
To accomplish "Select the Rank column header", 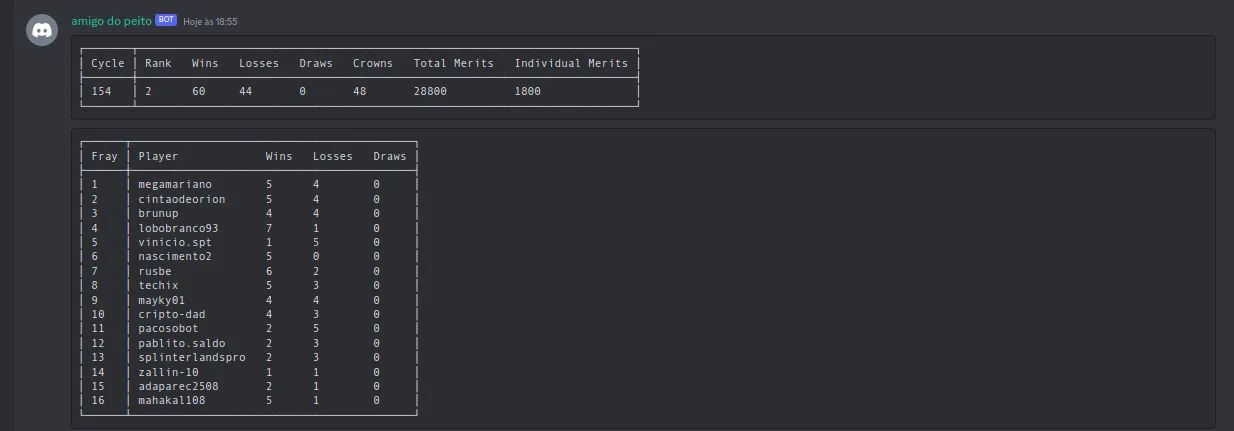I will 158,63.
